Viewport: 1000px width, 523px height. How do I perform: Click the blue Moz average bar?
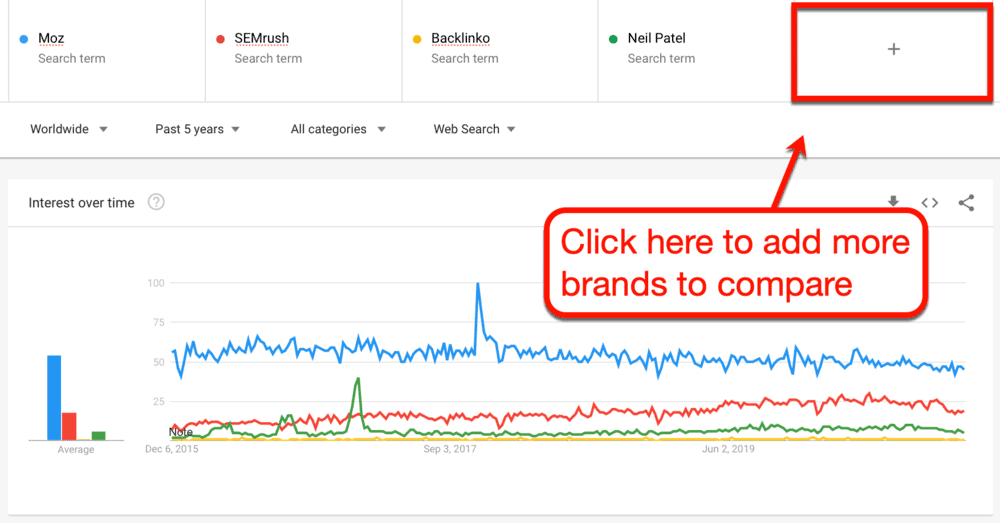coord(54,397)
